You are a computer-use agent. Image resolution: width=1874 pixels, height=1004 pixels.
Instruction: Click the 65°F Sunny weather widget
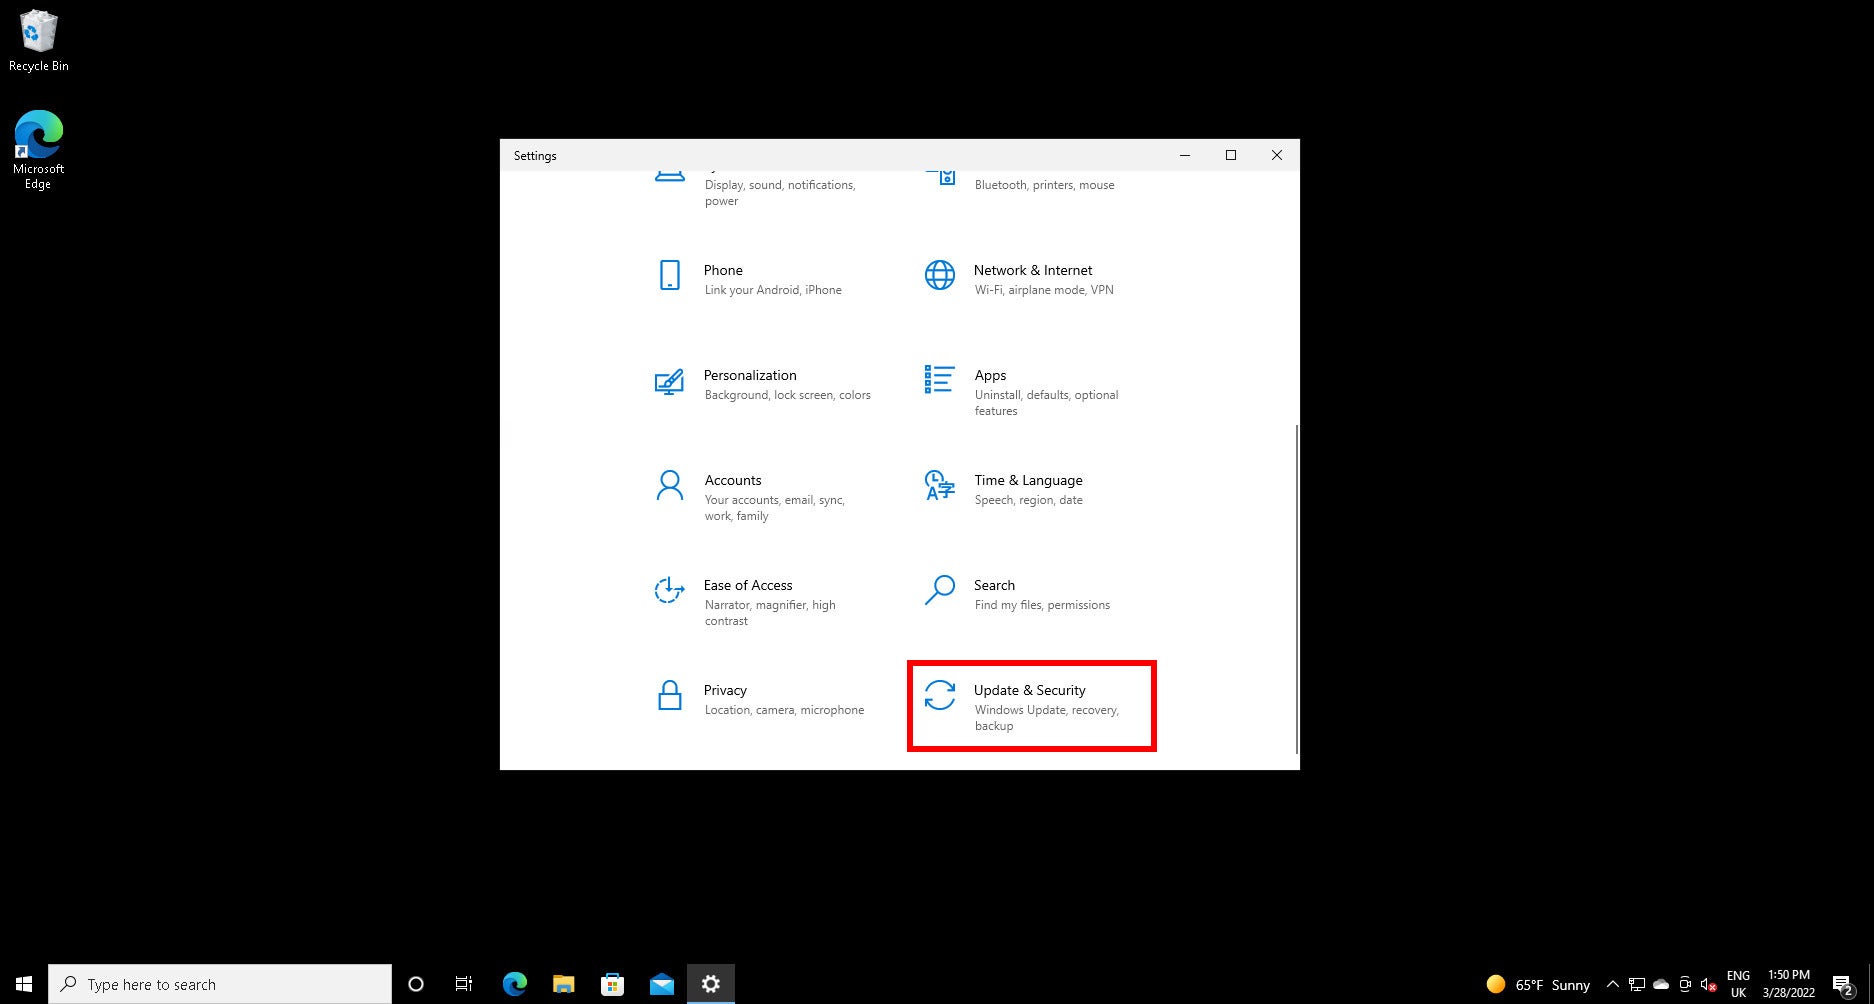pyautogui.click(x=1538, y=984)
